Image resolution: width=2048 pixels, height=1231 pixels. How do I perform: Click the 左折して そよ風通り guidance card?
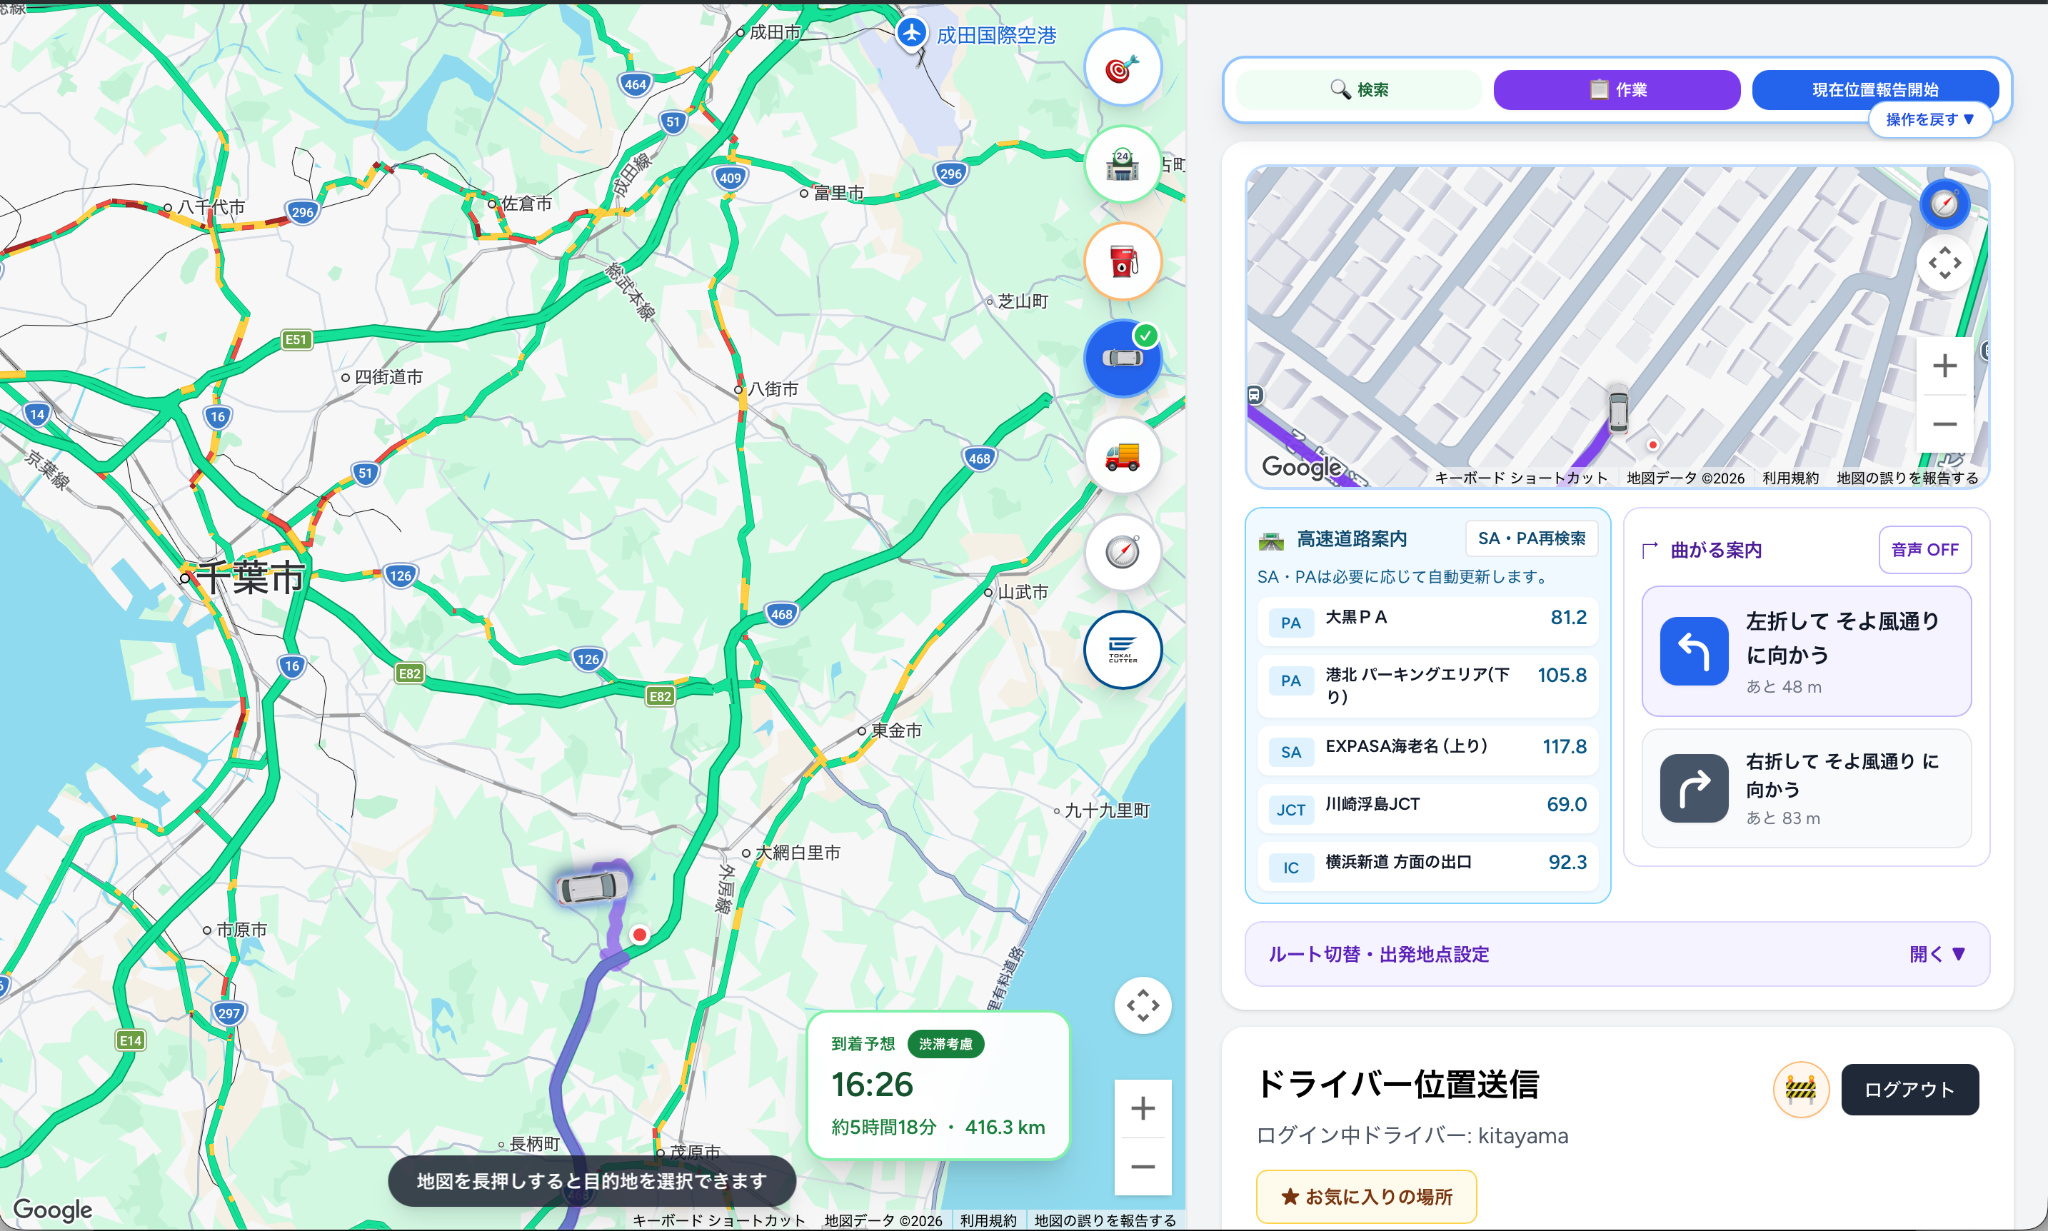[x=1806, y=651]
